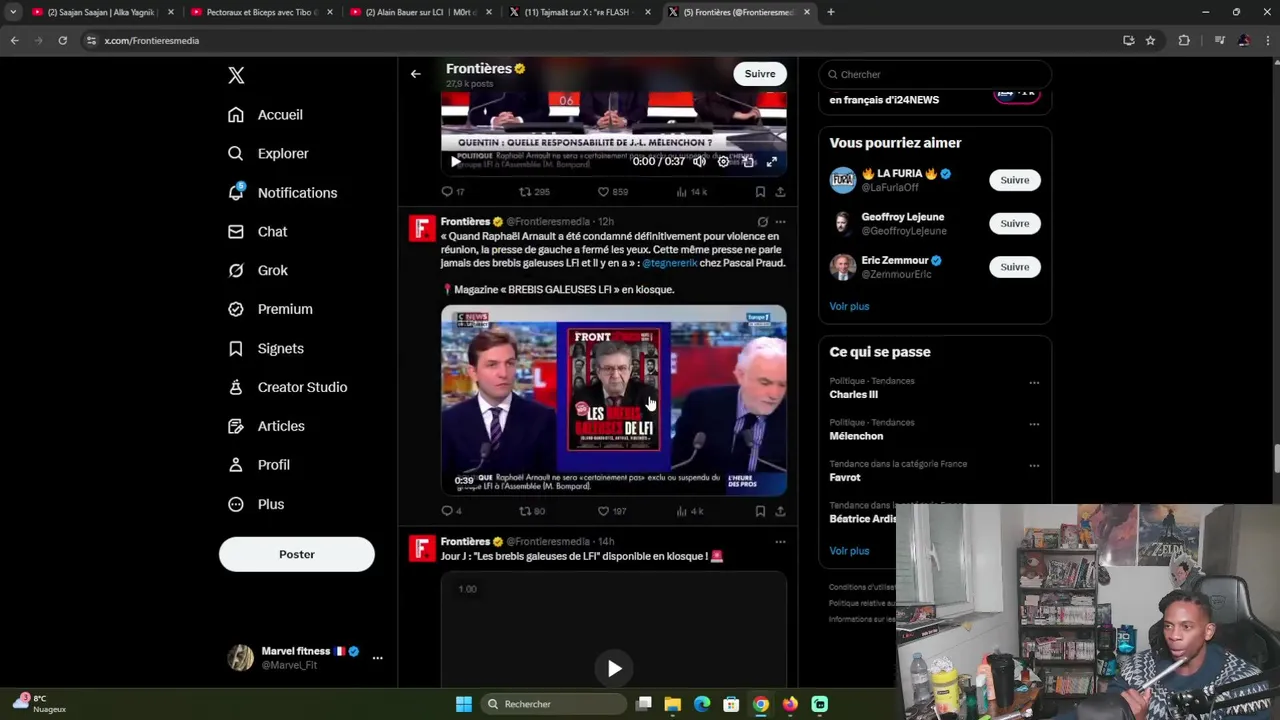This screenshot has width=1280, height=720.
Task: Share the post with 859 likes
Action: [780, 192]
